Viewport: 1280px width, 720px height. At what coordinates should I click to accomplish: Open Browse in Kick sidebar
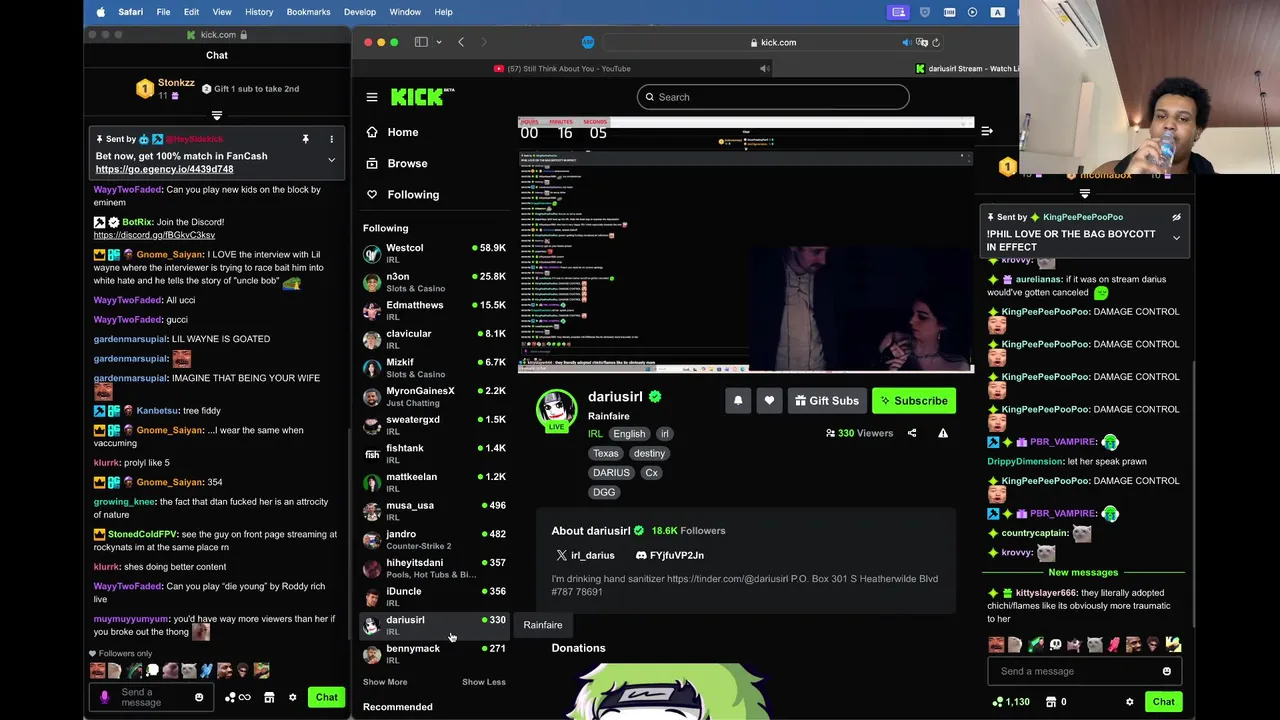396,163
